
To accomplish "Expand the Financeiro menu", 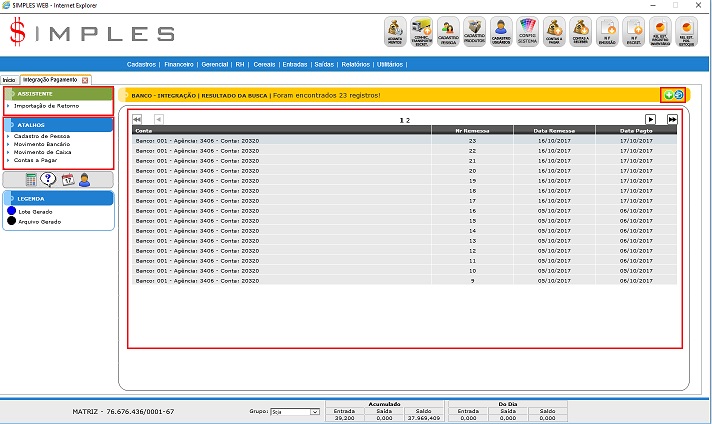I will (179, 64).
